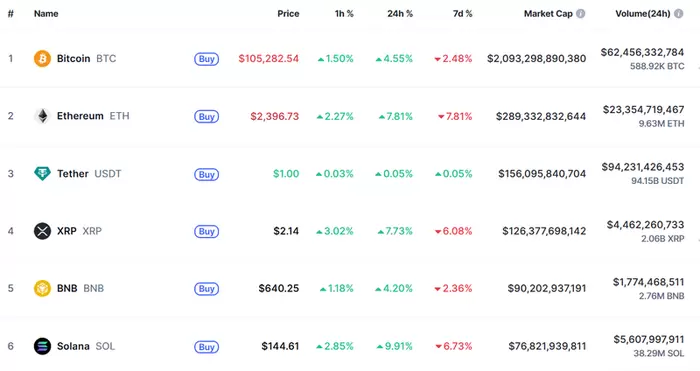The width and height of the screenshot is (700, 371).
Task: Click the orange Bitcoin coin logo
Action: (x=42, y=58)
